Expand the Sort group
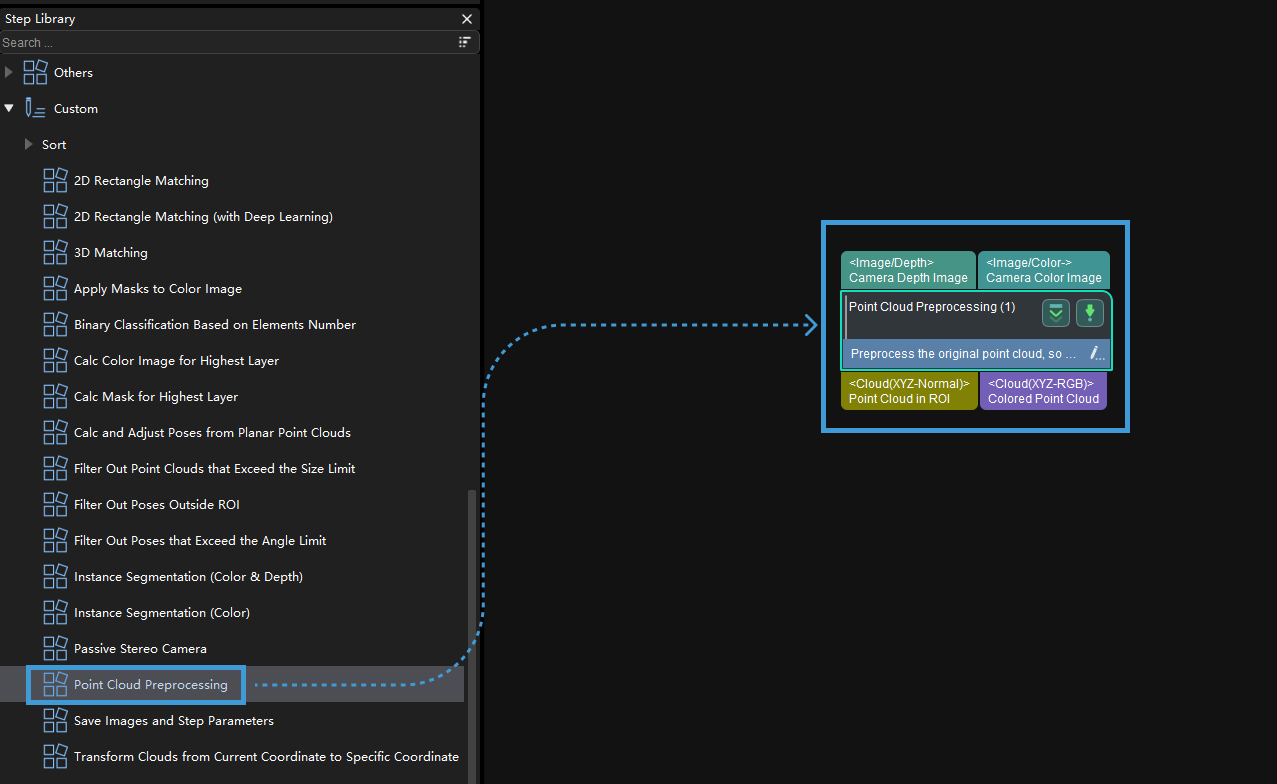 pos(29,144)
